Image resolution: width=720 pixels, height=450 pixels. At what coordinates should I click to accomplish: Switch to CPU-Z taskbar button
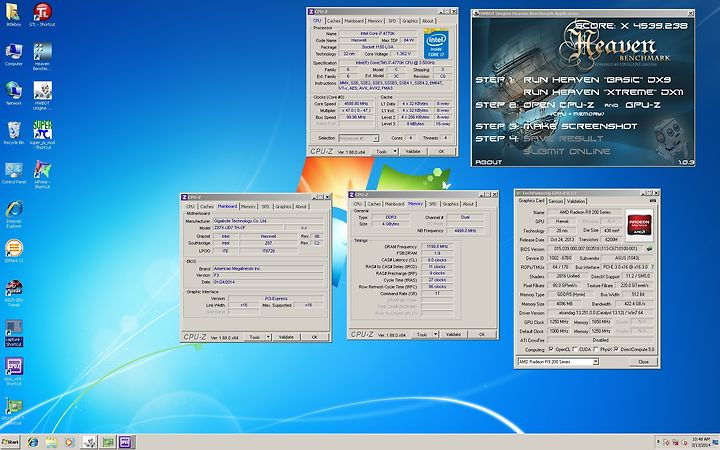pos(126,442)
